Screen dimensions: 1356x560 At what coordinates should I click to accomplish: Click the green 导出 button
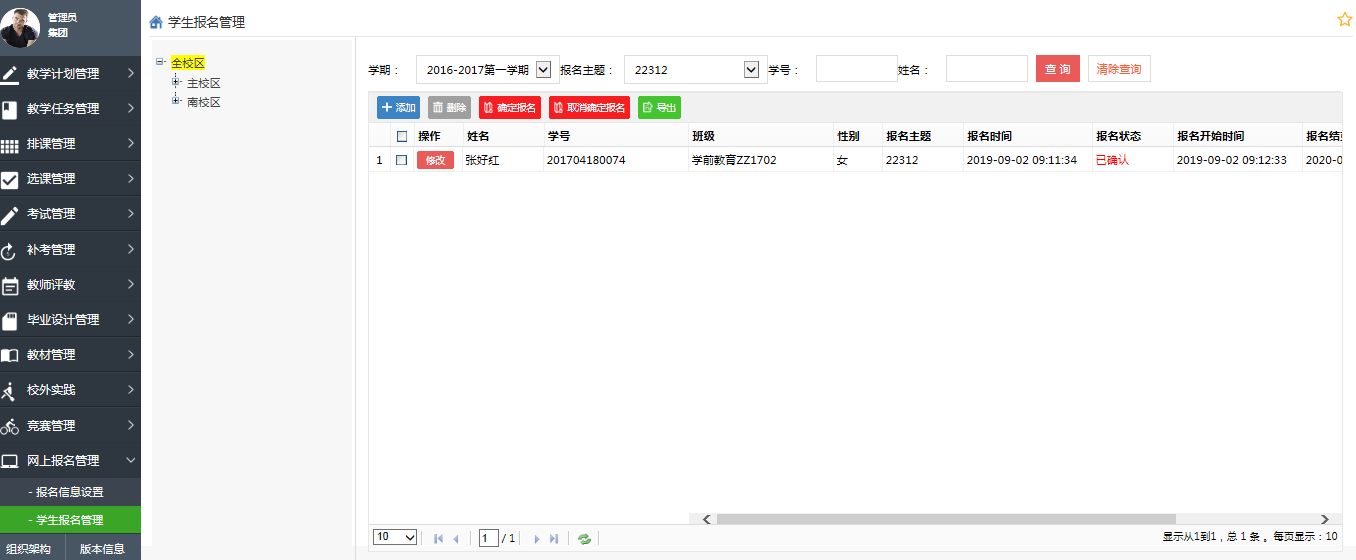(659, 108)
